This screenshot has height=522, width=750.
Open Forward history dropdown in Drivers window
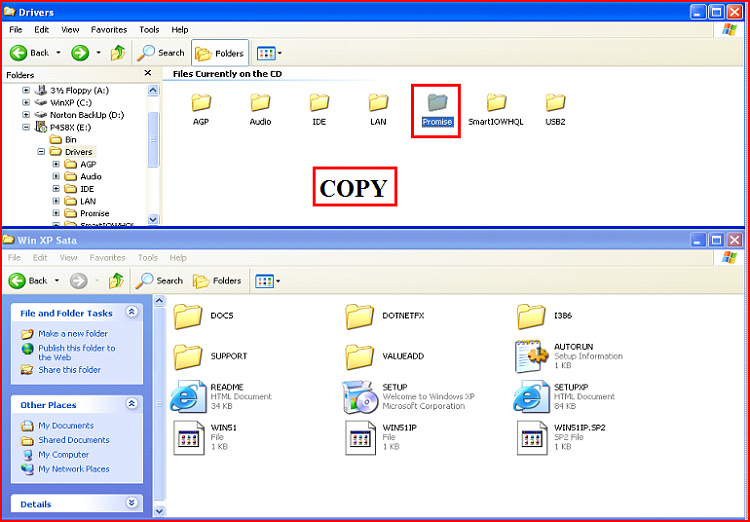[x=98, y=53]
